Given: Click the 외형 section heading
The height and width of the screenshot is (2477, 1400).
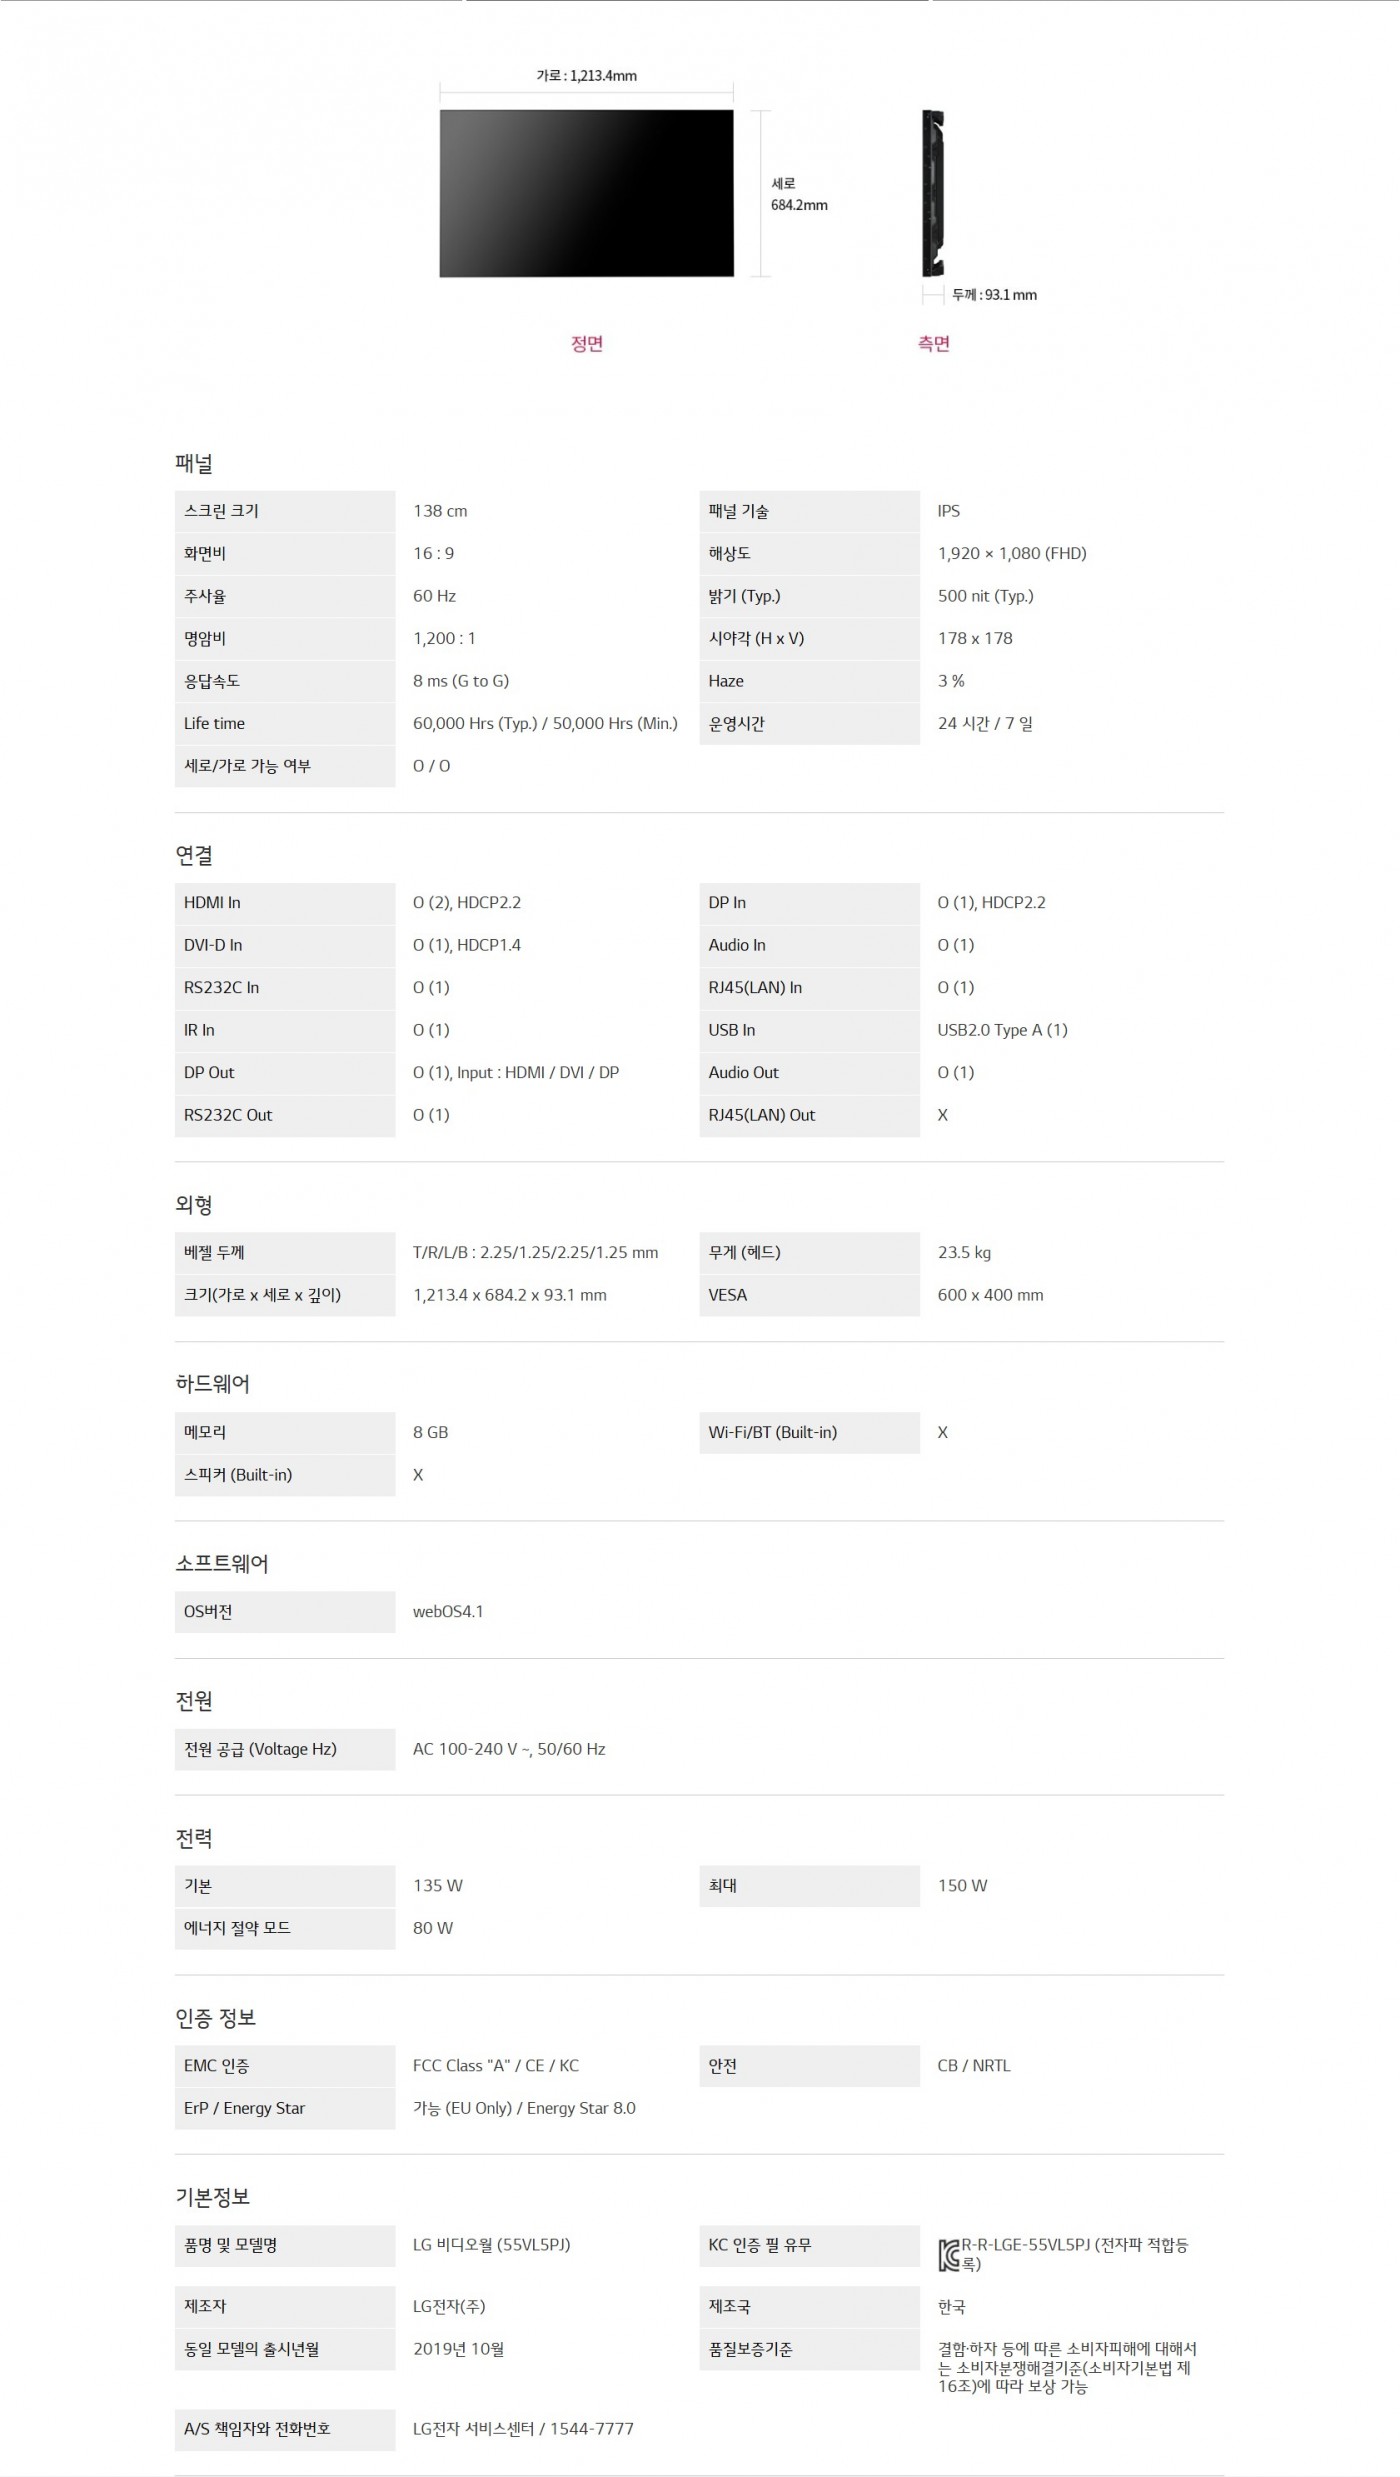Looking at the screenshot, I should click(194, 1205).
